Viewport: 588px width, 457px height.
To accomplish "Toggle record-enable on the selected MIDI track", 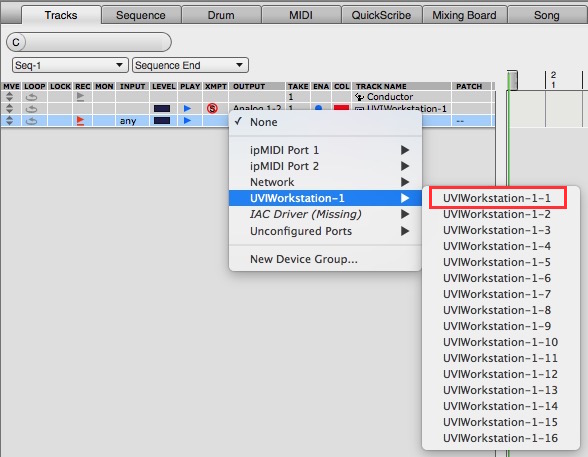I will [80, 121].
